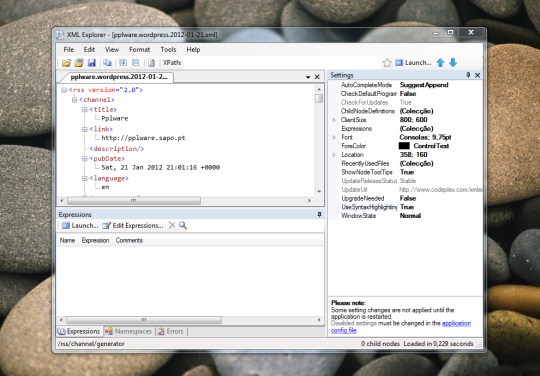Close the pplware.wordpress document tab
This screenshot has height=376, width=540.
[x=317, y=77]
